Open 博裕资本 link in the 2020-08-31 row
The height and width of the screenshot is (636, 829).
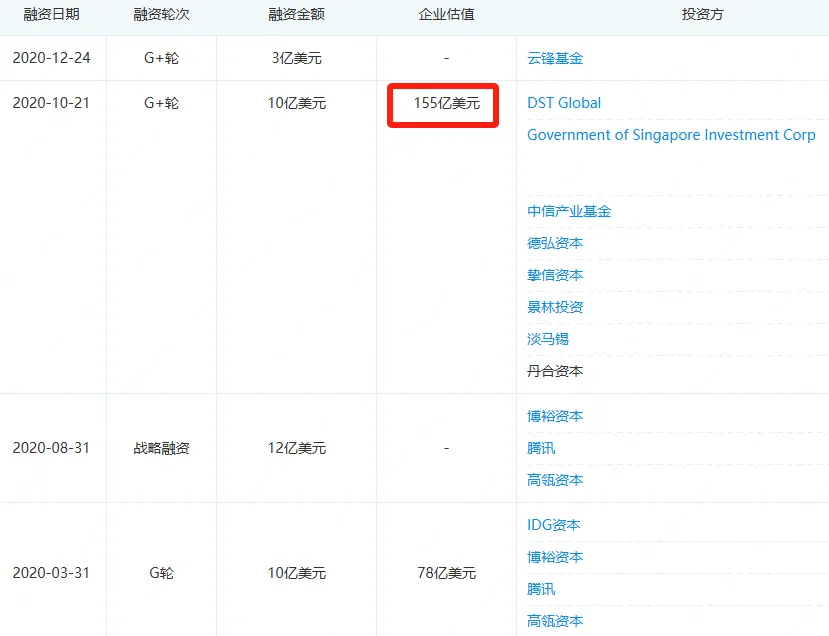[x=555, y=416]
